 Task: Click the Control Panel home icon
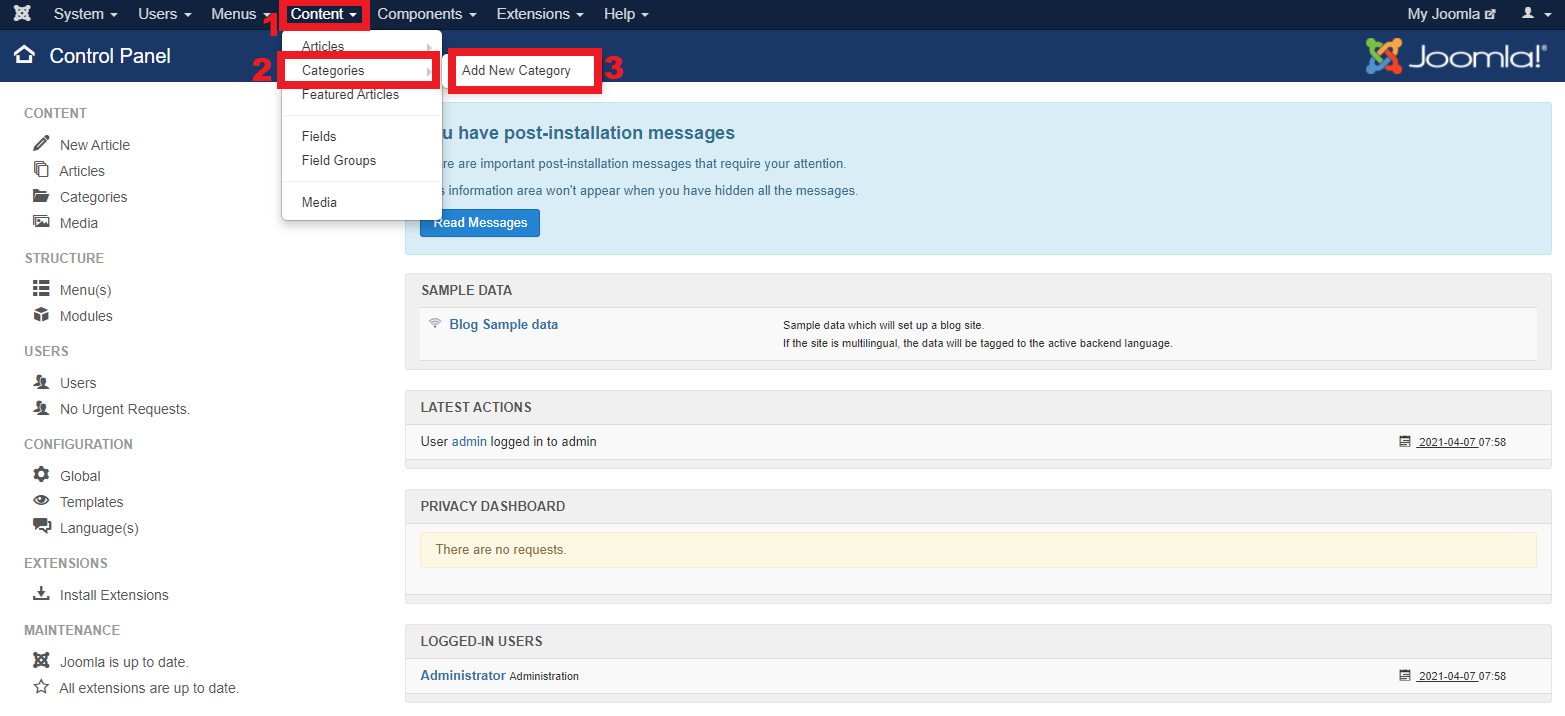point(25,56)
